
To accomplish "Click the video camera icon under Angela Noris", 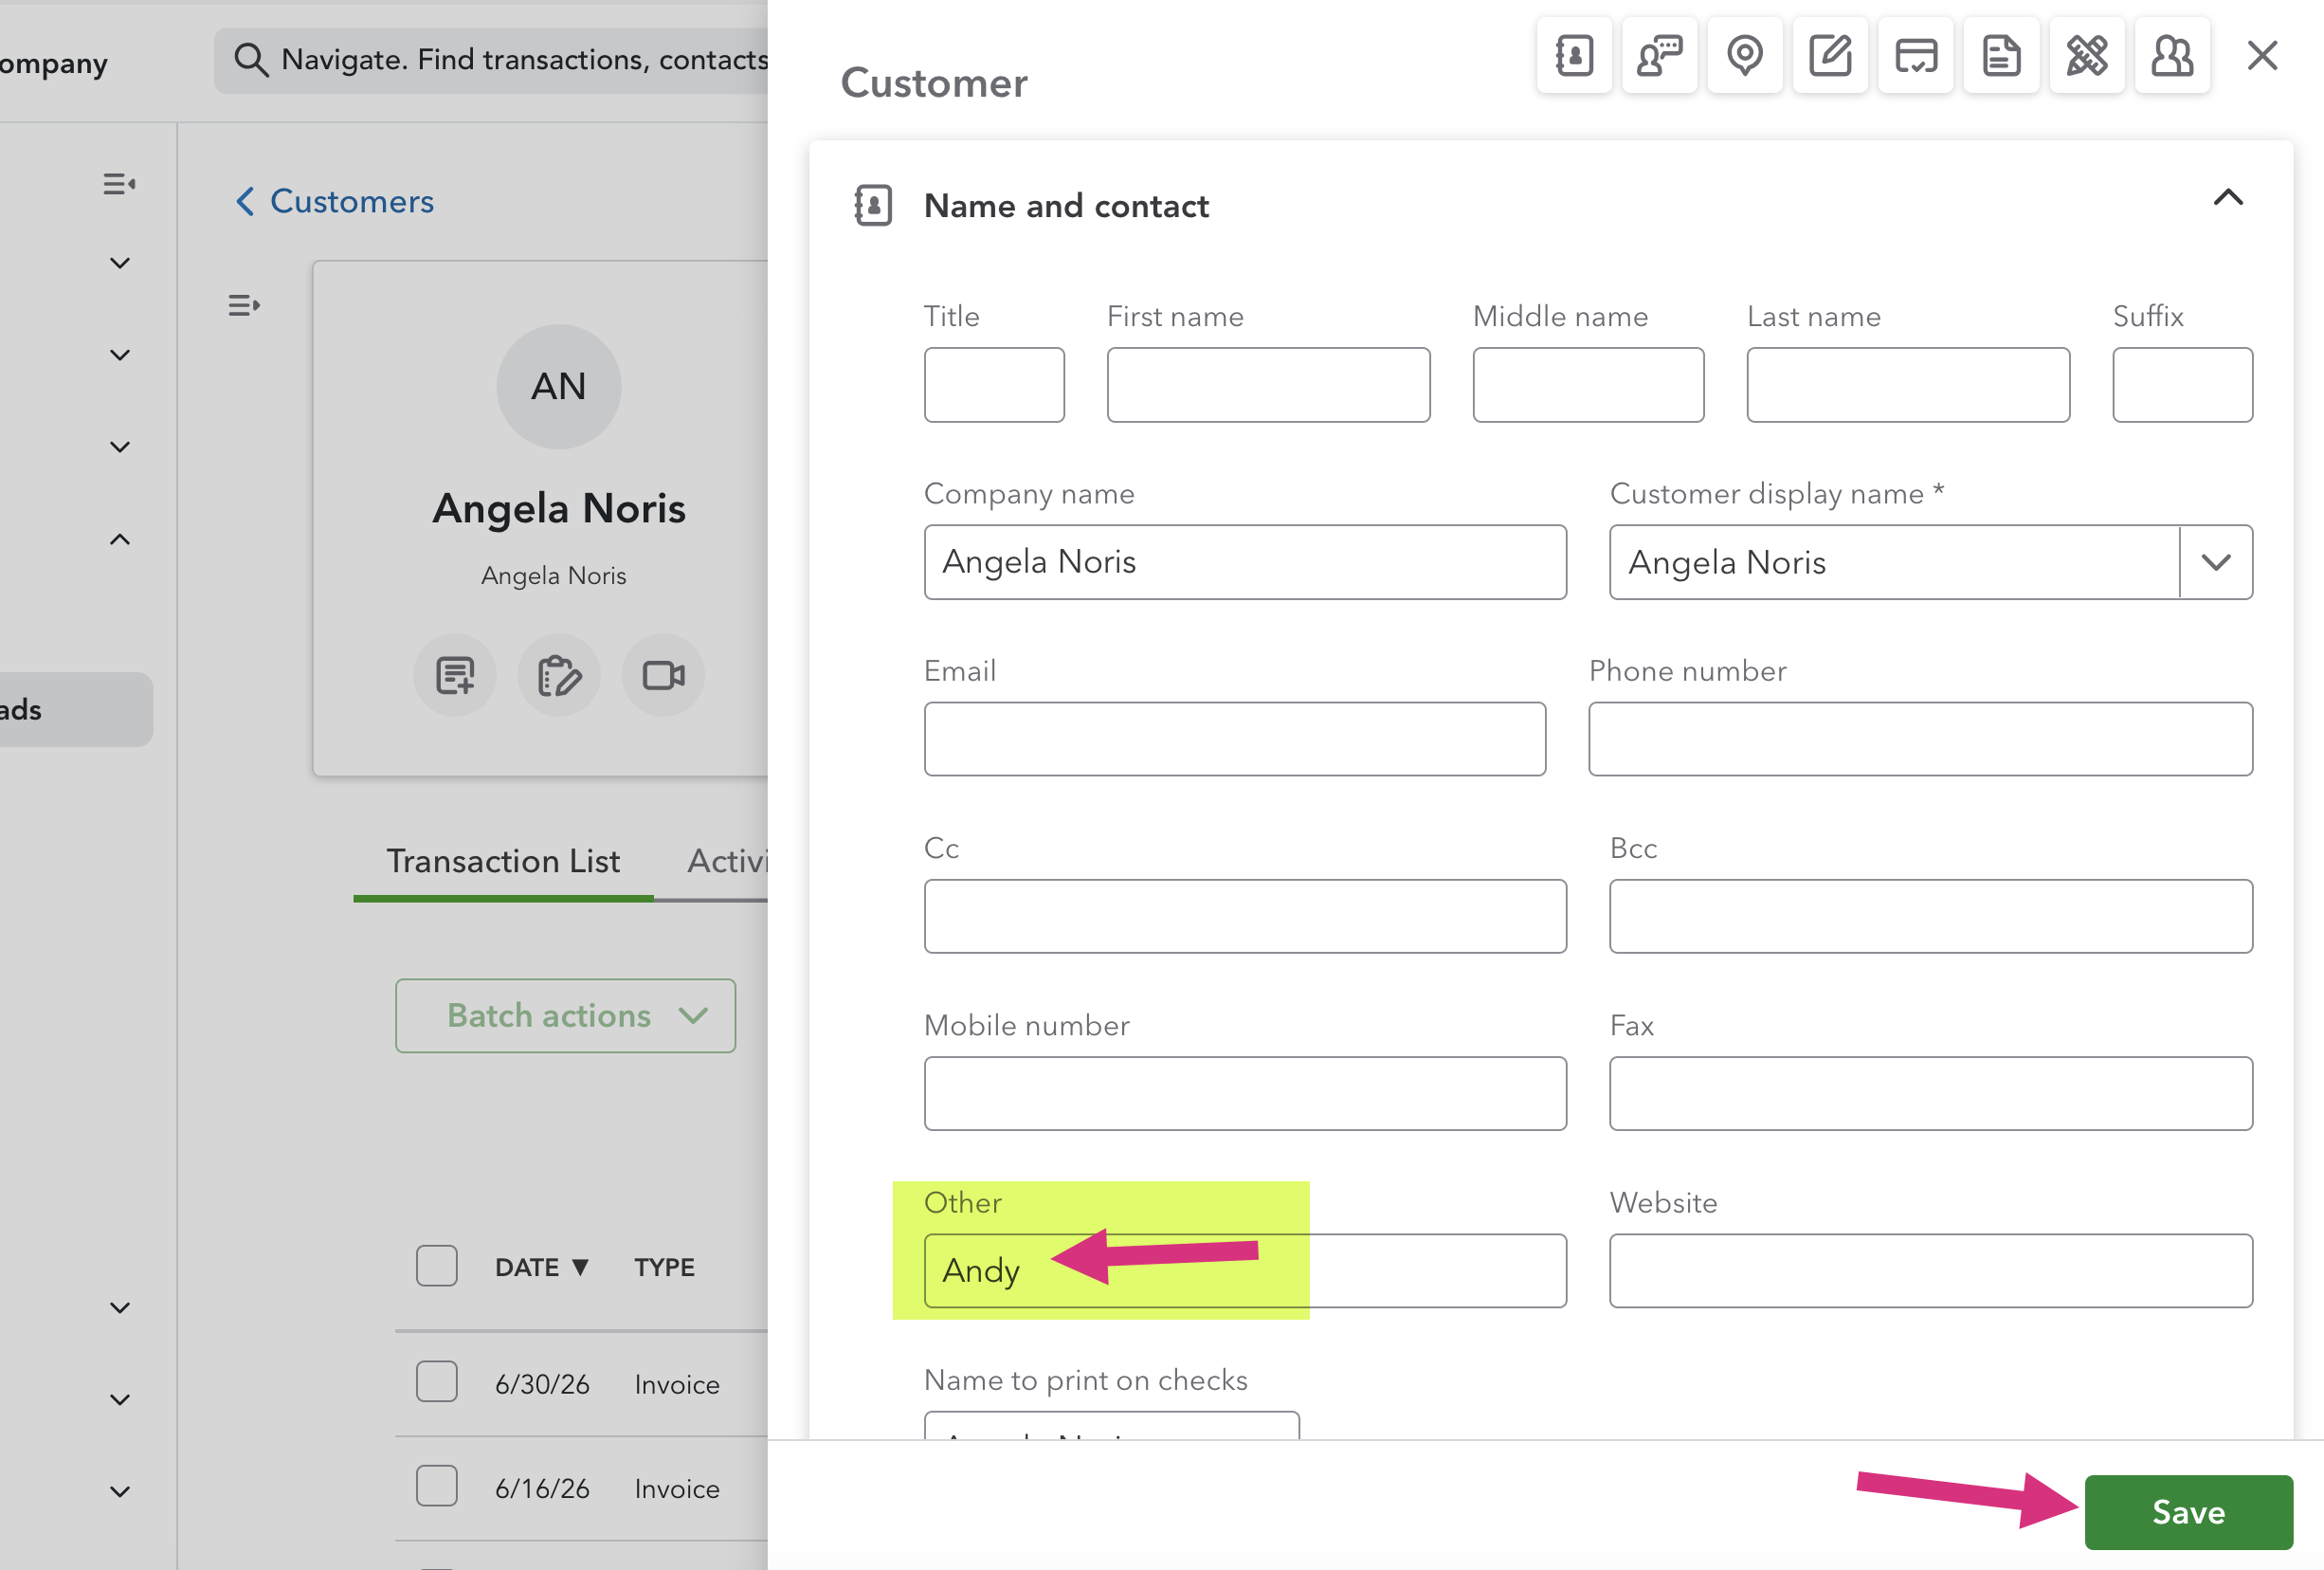I will click(663, 675).
